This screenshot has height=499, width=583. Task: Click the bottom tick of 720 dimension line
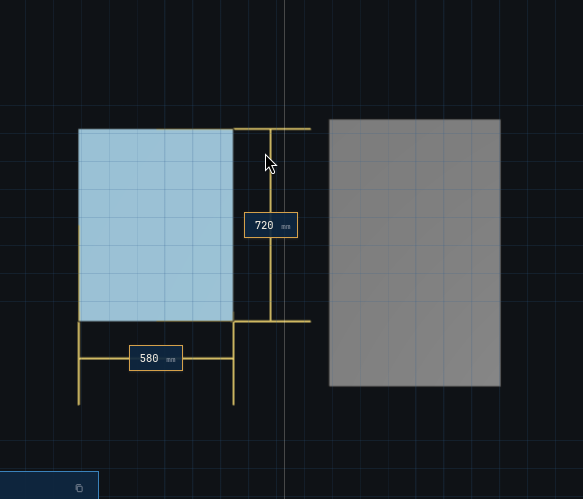tap(272, 321)
